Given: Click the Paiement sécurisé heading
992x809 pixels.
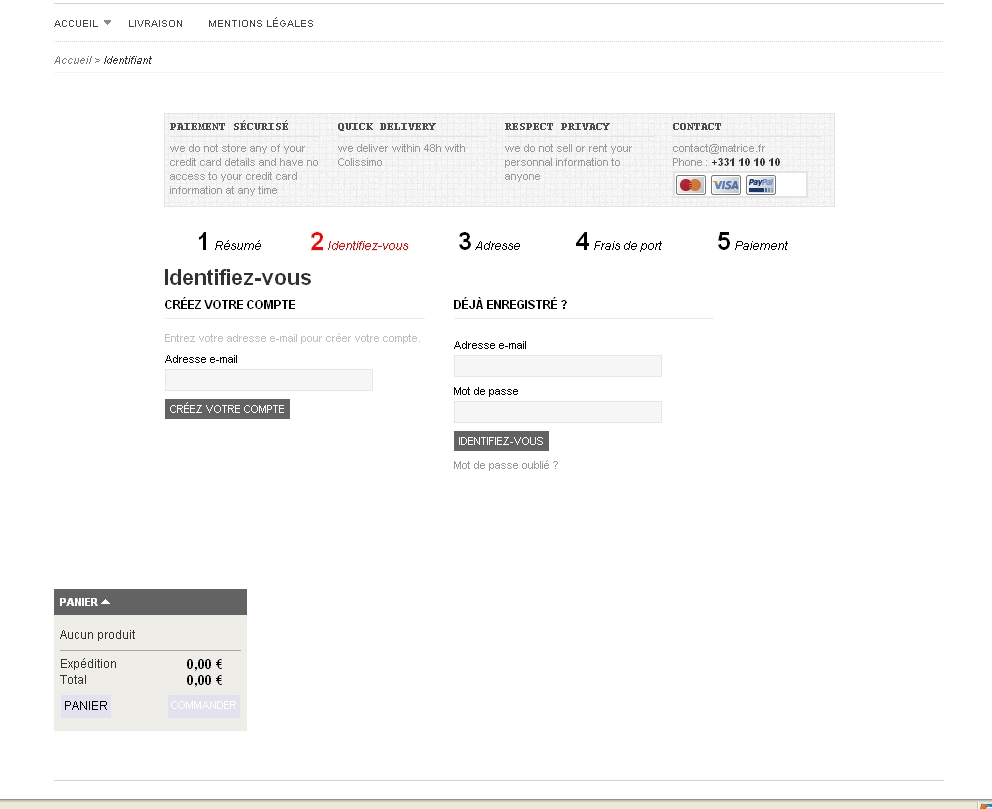Looking at the screenshot, I should [229, 127].
